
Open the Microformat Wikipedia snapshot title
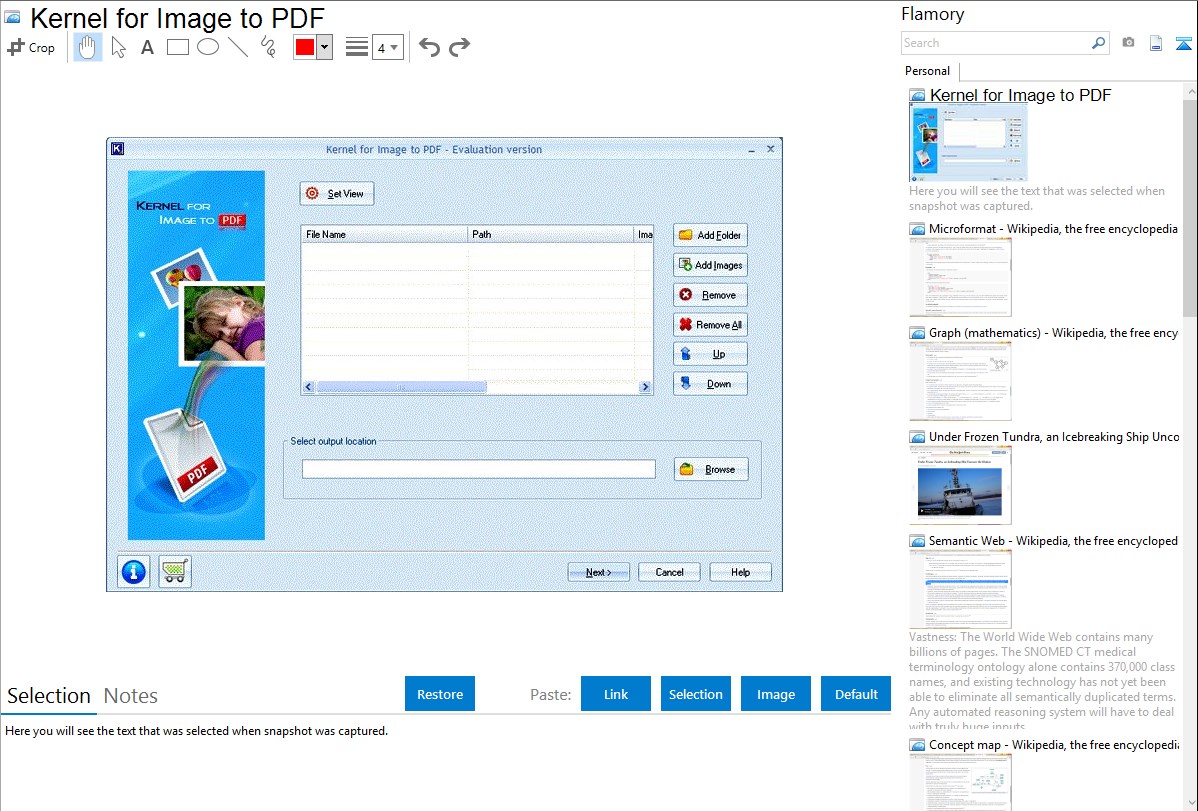coord(1053,229)
